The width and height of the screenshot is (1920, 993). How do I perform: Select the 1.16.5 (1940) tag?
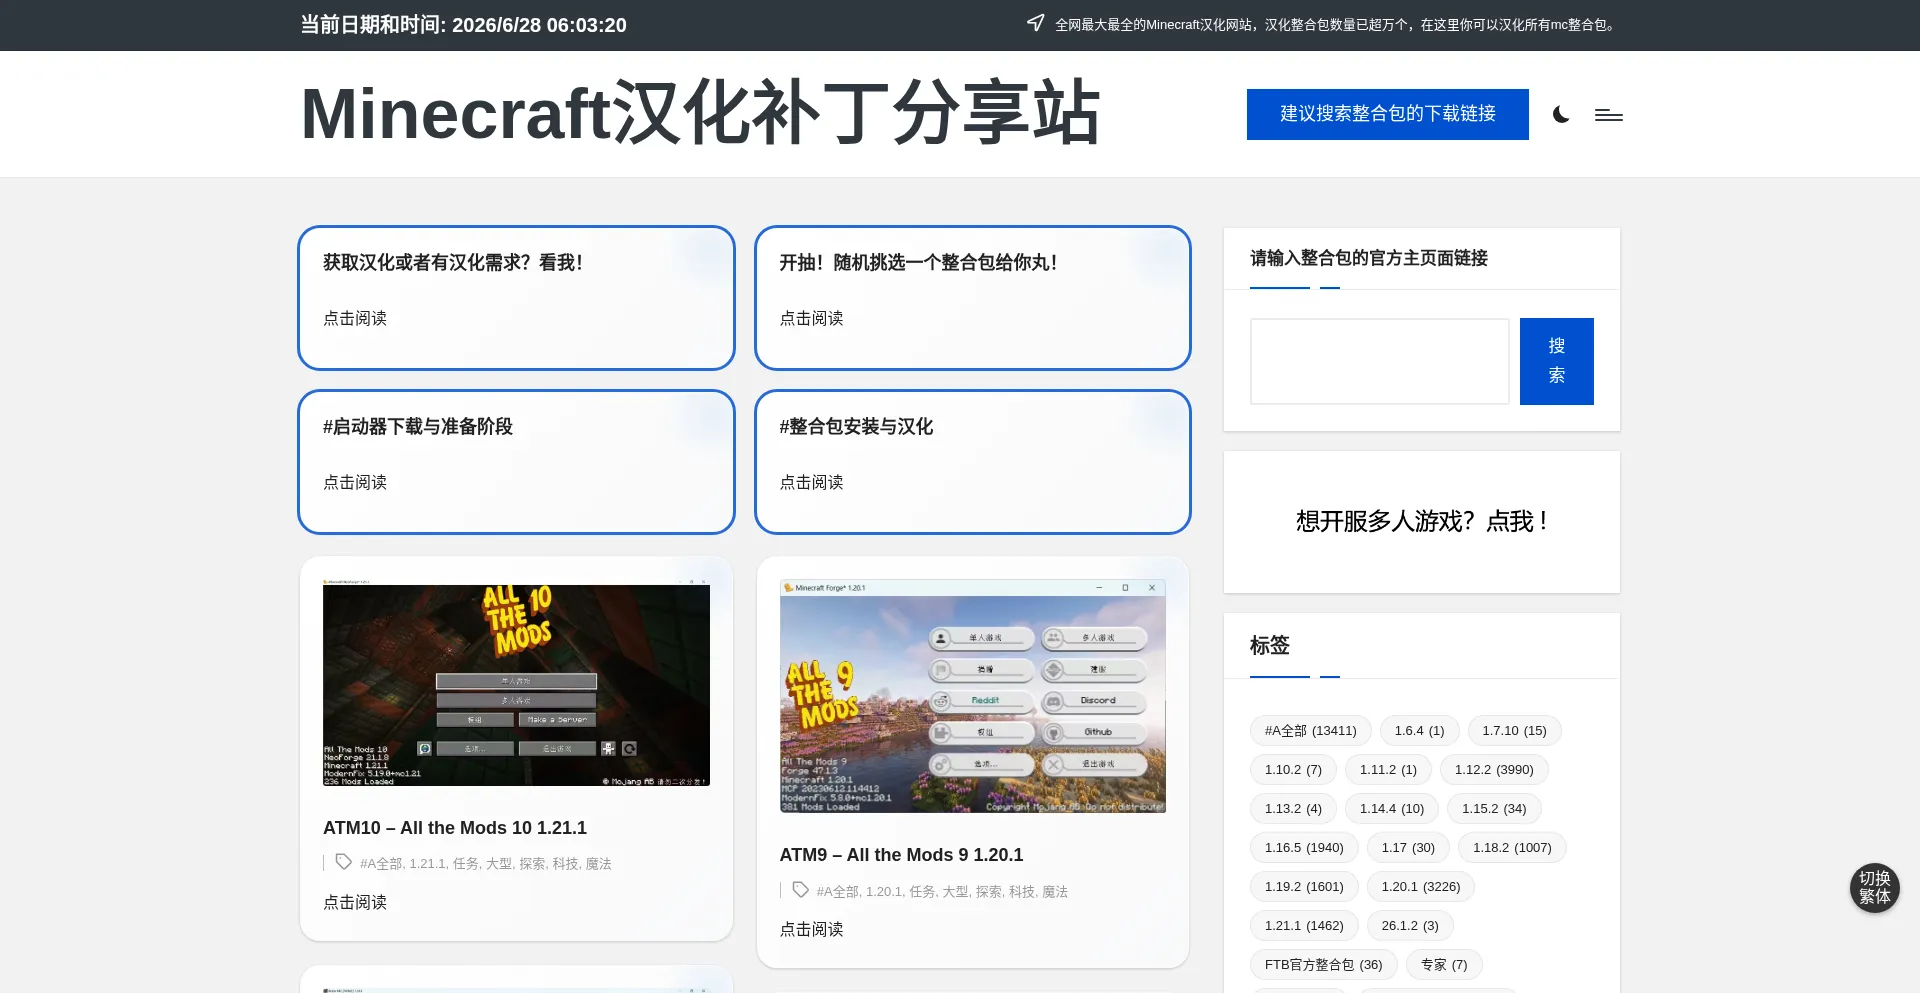pos(1304,848)
